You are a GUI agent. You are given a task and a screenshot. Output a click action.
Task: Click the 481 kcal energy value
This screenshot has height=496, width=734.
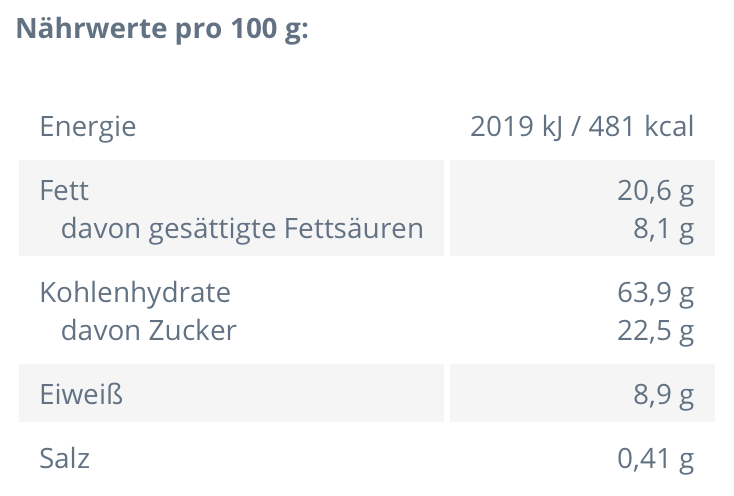[641, 127]
